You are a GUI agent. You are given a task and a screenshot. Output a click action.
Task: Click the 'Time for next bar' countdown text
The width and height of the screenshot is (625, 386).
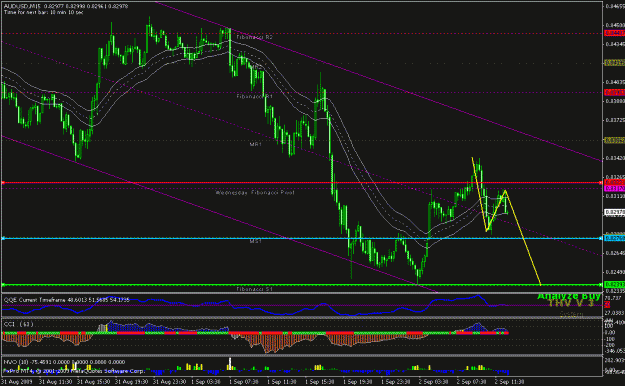coord(44,12)
